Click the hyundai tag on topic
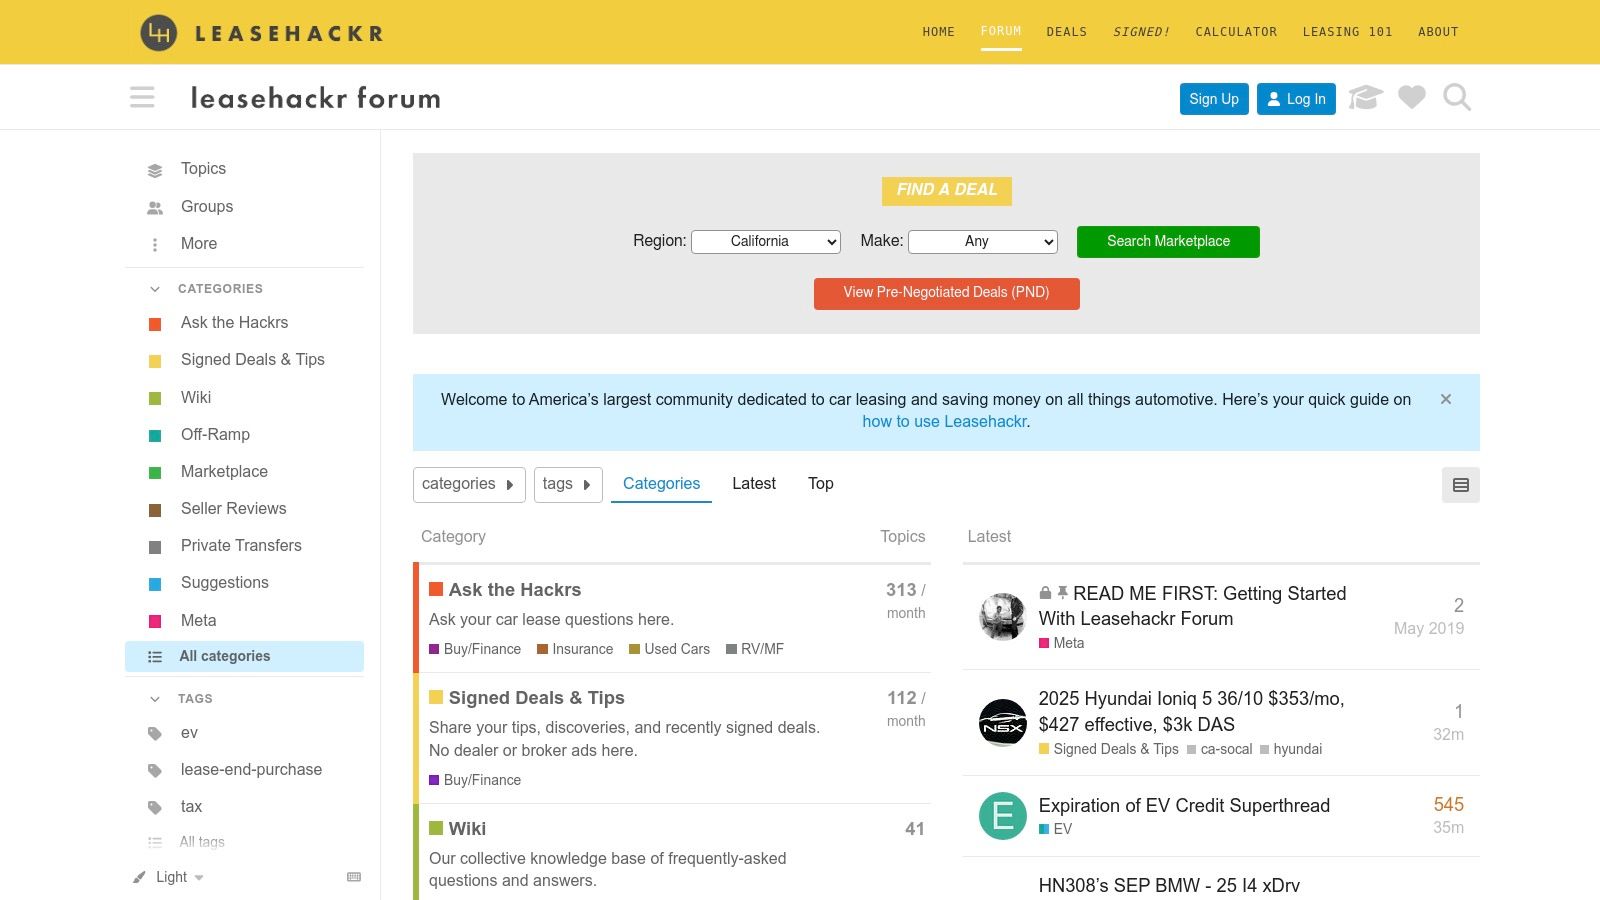Viewport: 1600px width, 900px height. pyautogui.click(x=1291, y=749)
